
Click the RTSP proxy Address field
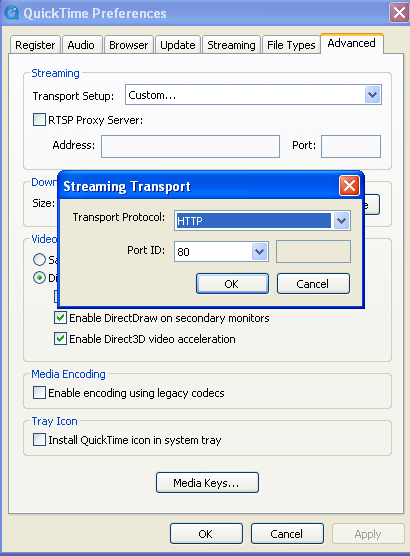point(190,146)
